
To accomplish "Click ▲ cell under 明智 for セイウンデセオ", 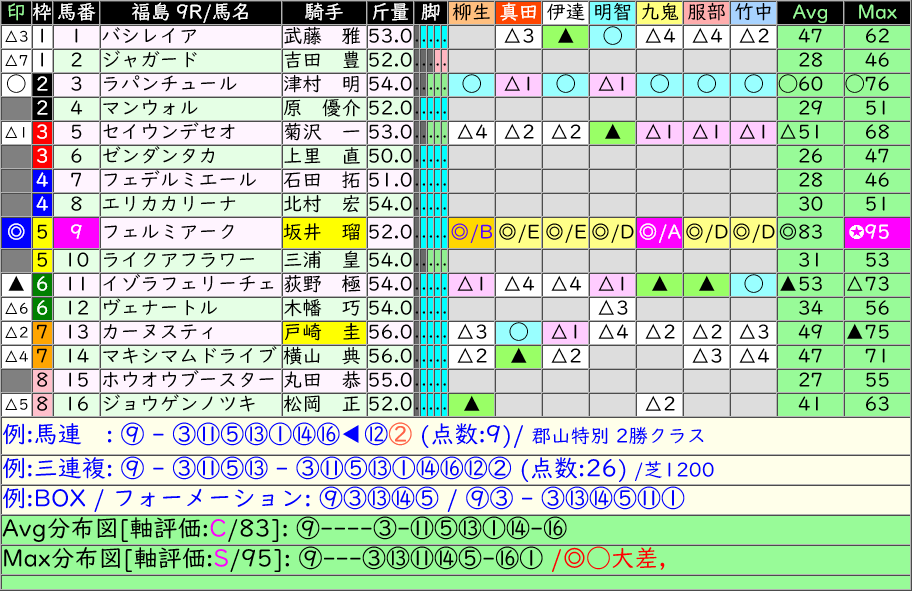I will click(612, 132).
